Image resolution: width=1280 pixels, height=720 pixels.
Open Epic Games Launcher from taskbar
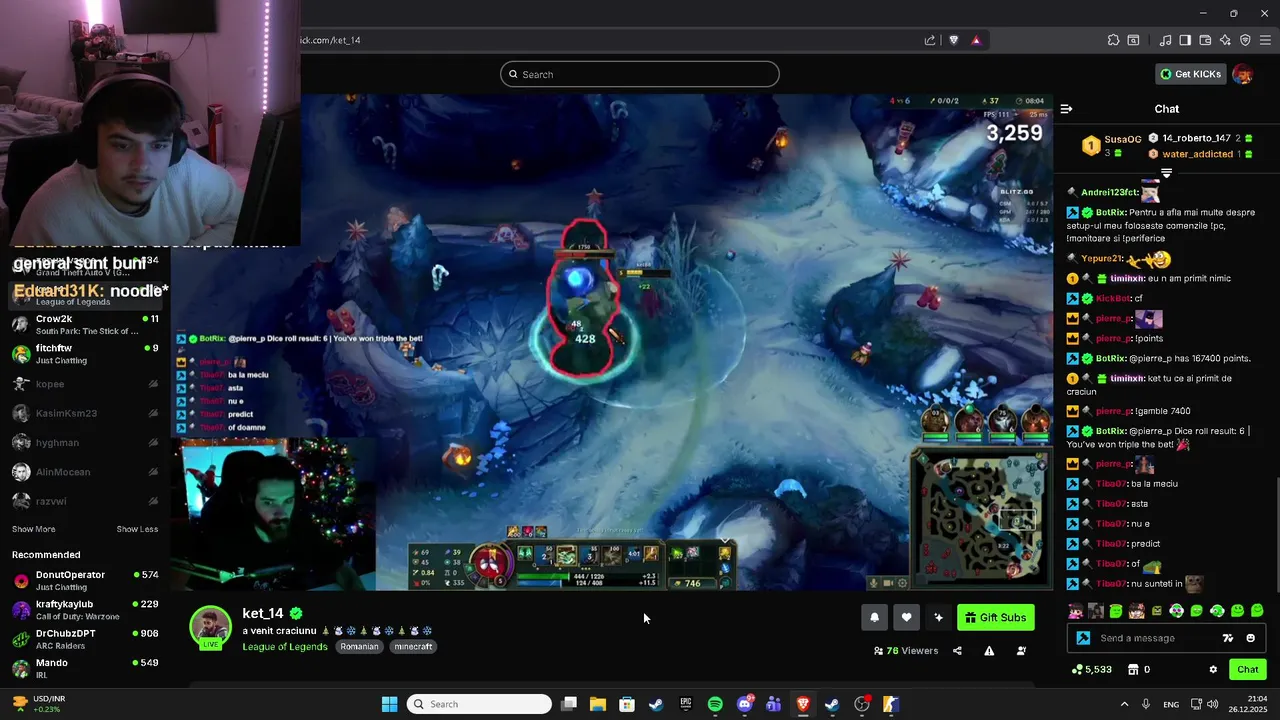pyautogui.click(x=686, y=704)
